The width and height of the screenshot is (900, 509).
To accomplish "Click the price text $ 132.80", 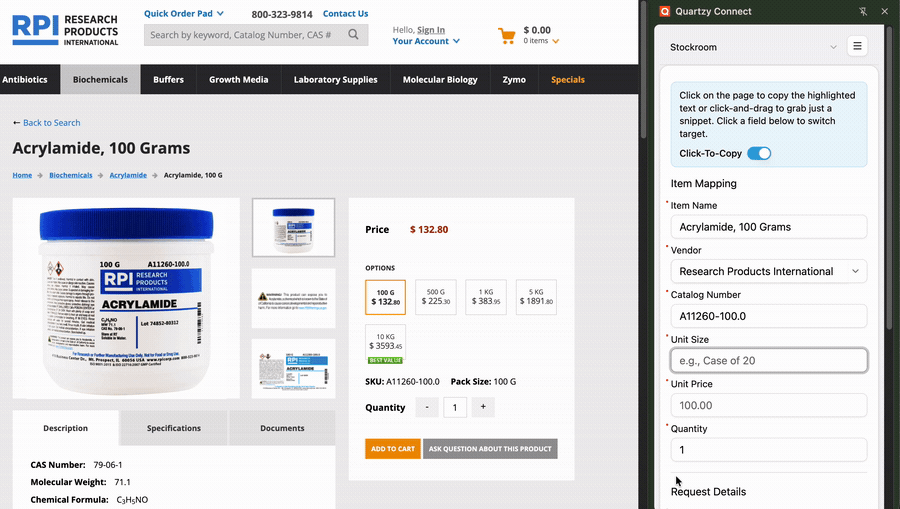I will coord(429,230).
